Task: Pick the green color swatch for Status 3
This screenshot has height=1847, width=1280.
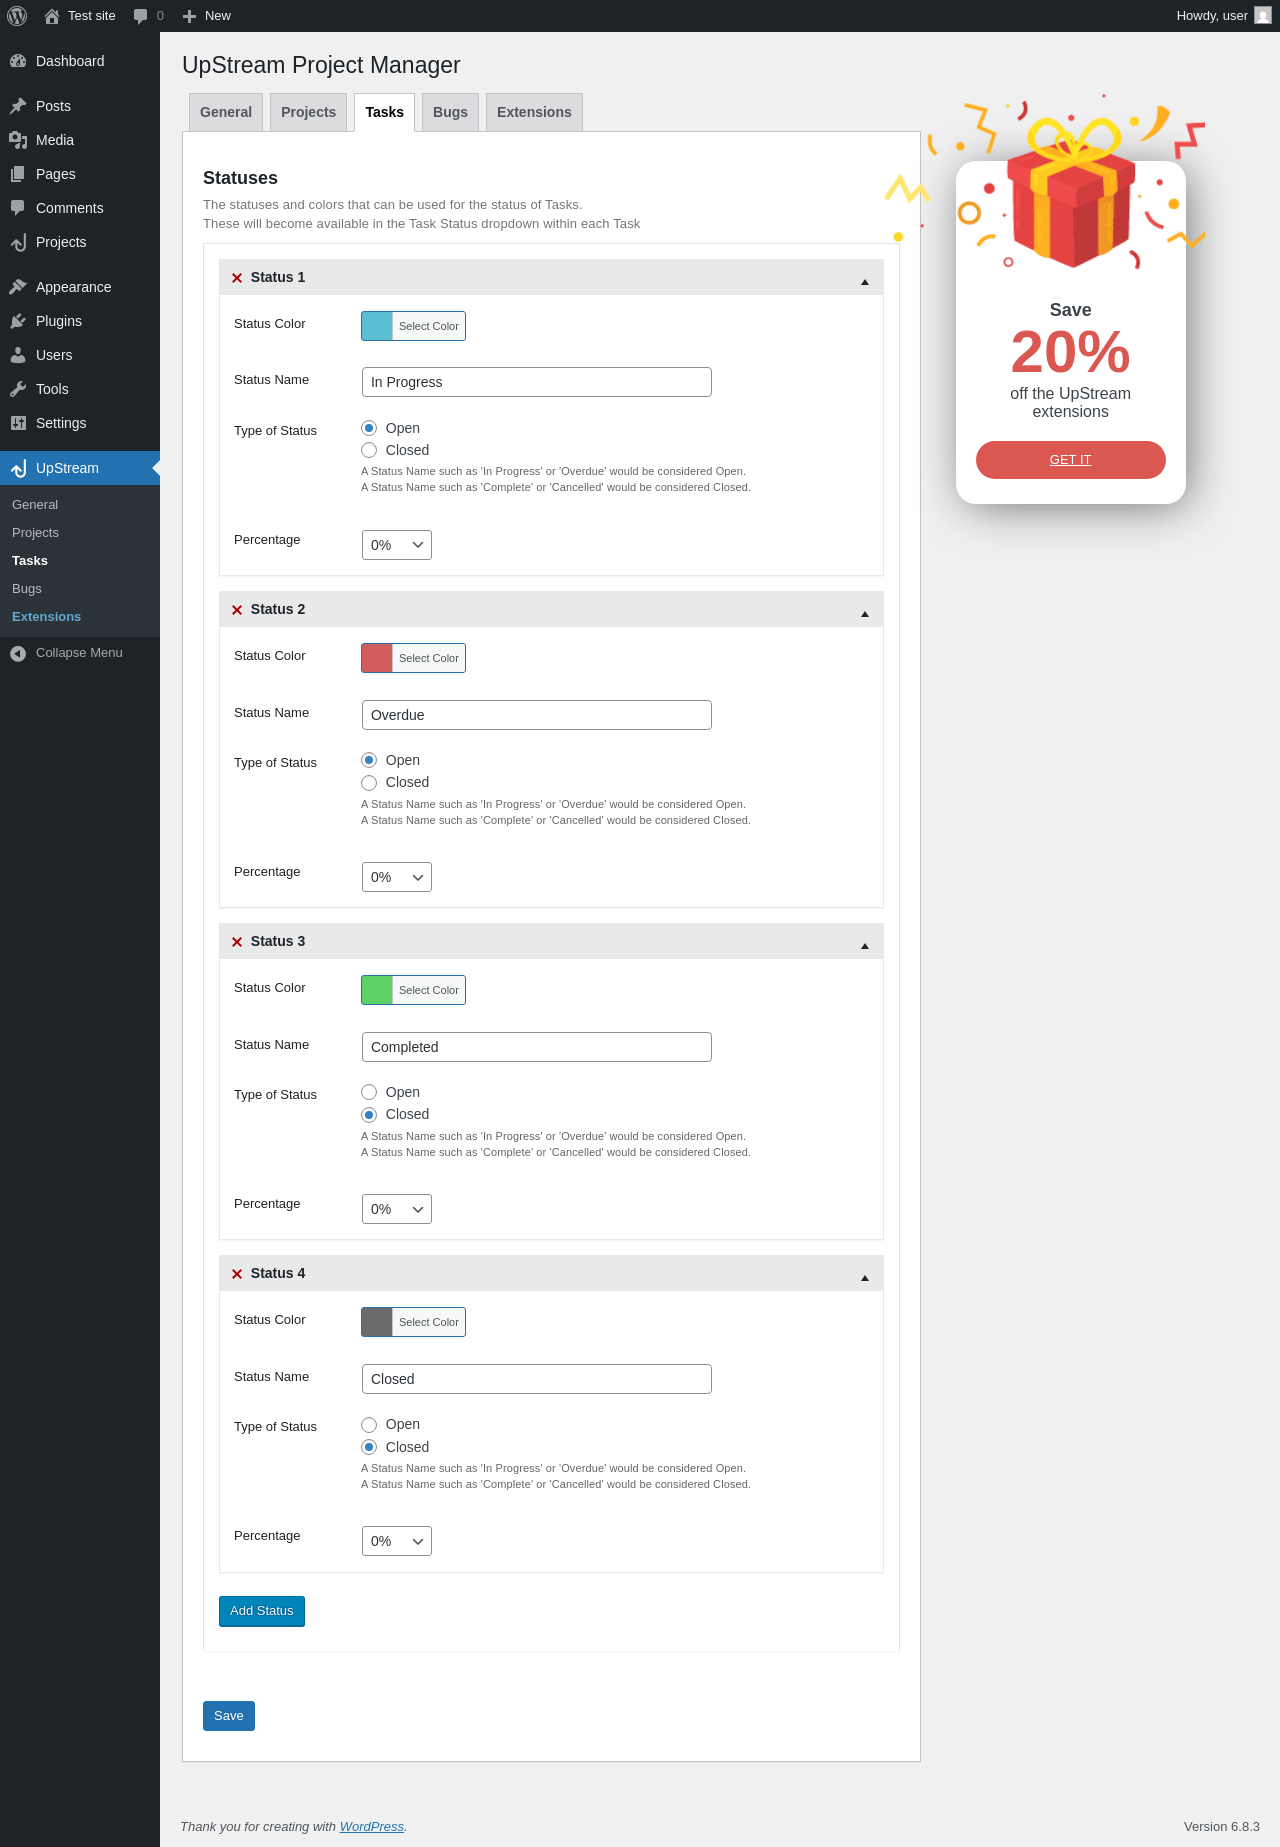Action: tap(377, 990)
